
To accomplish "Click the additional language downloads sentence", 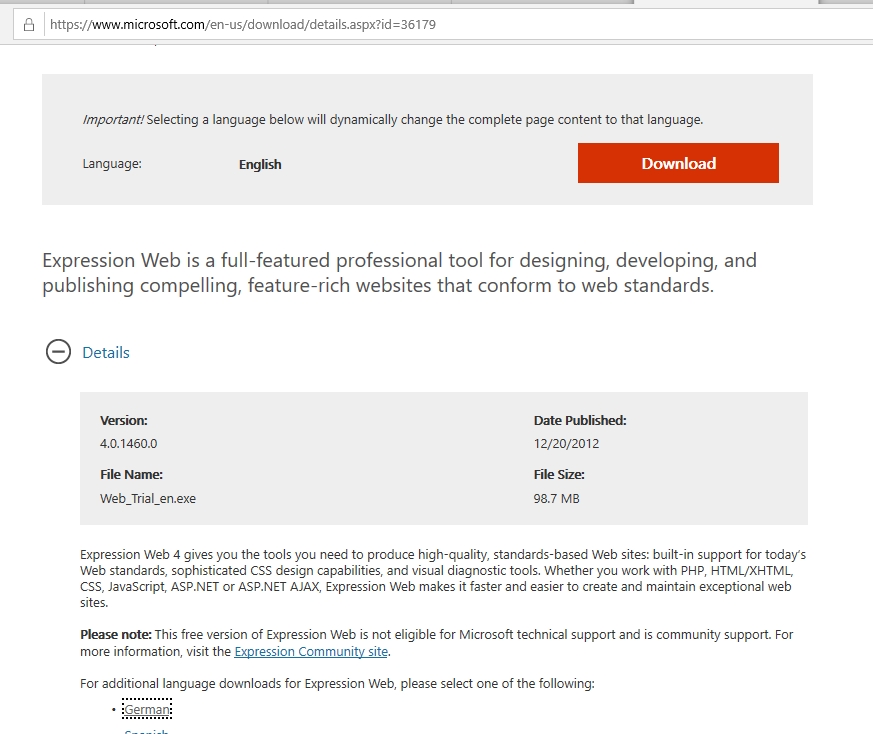I will [337, 683].
